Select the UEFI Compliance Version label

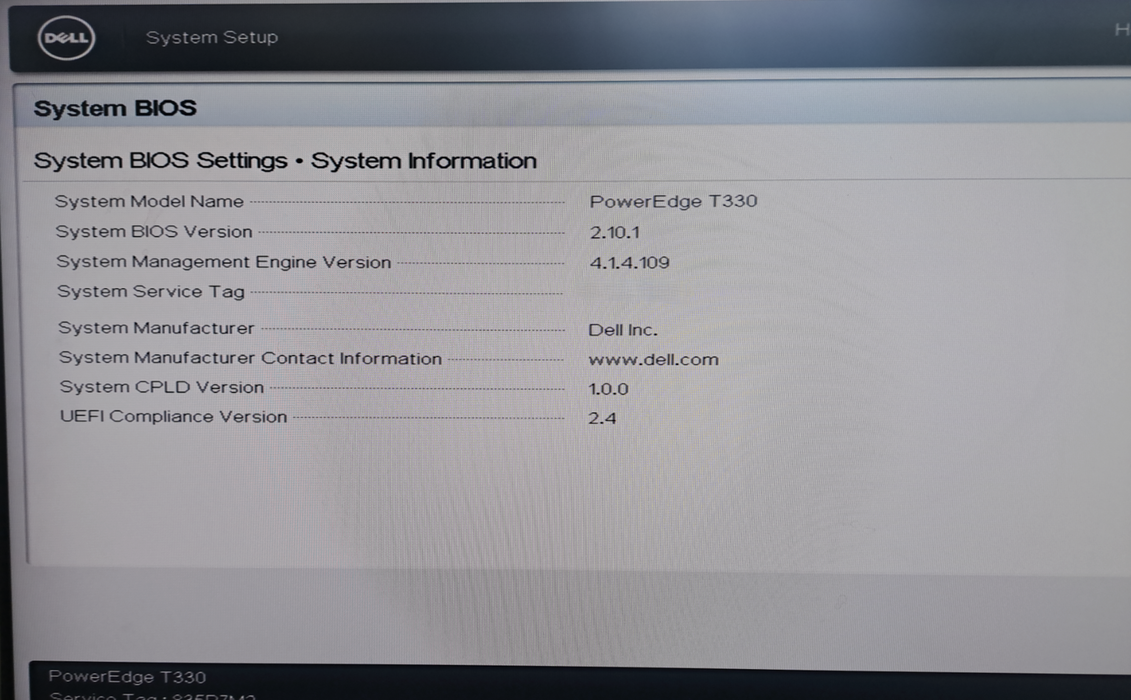coord(173,416)
